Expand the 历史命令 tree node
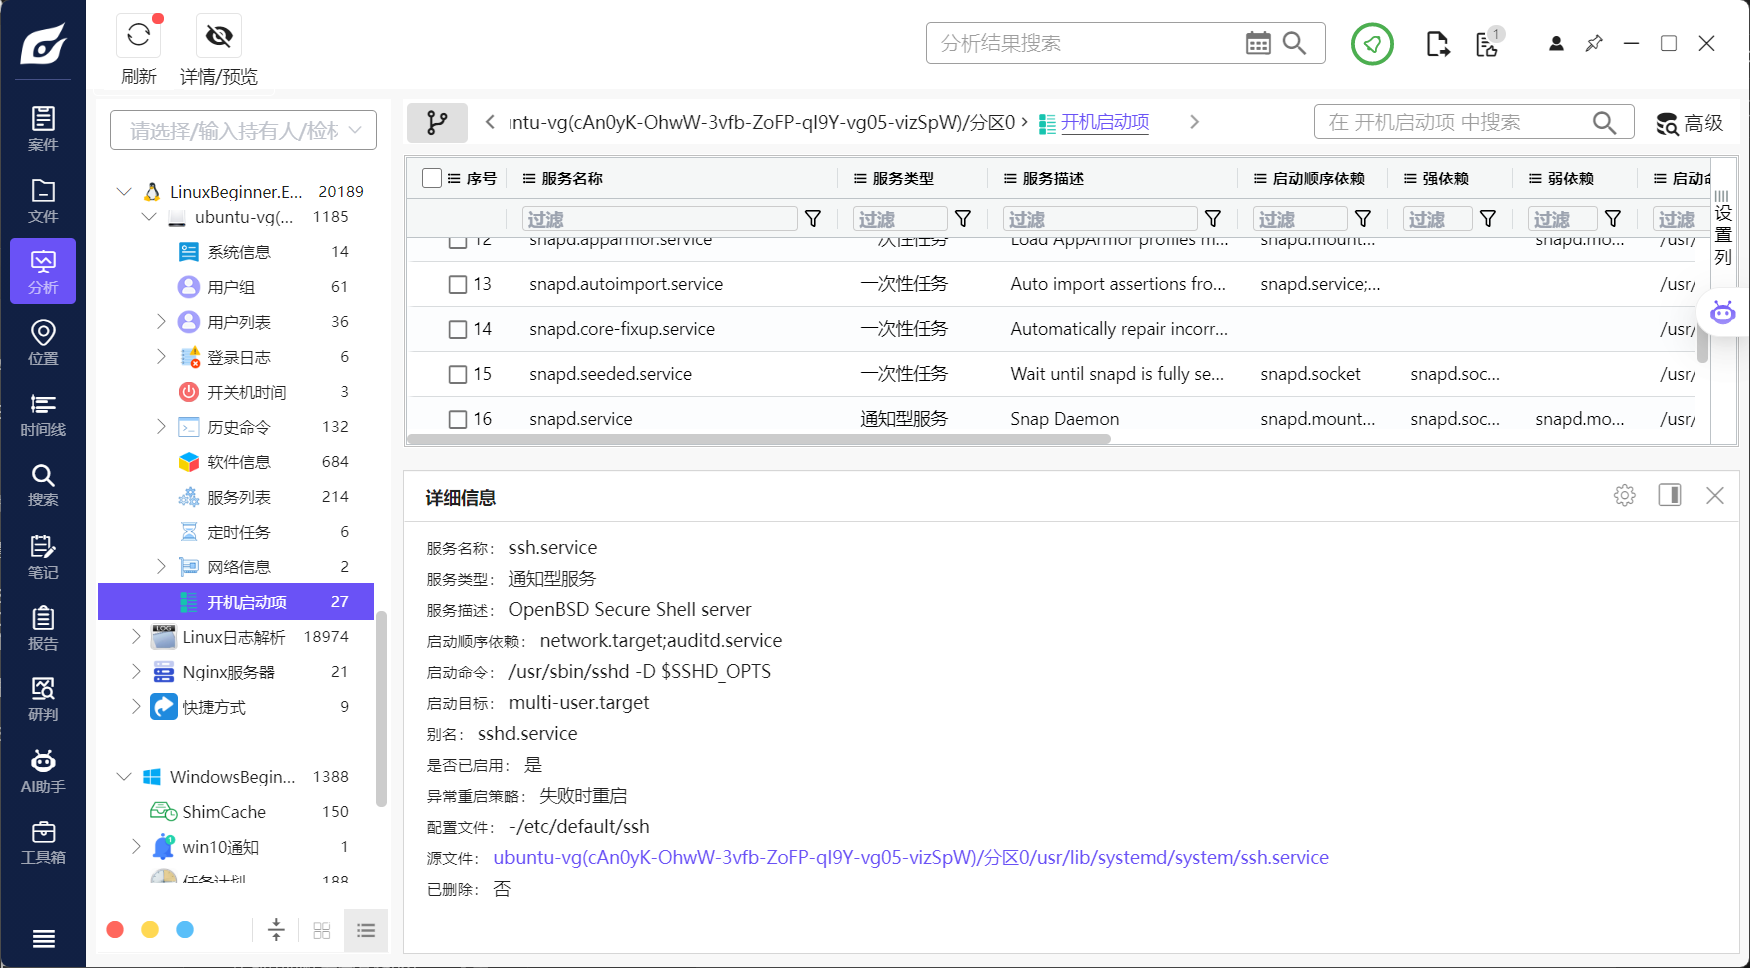The image size is (1750, 968). [x=161, y=426]
